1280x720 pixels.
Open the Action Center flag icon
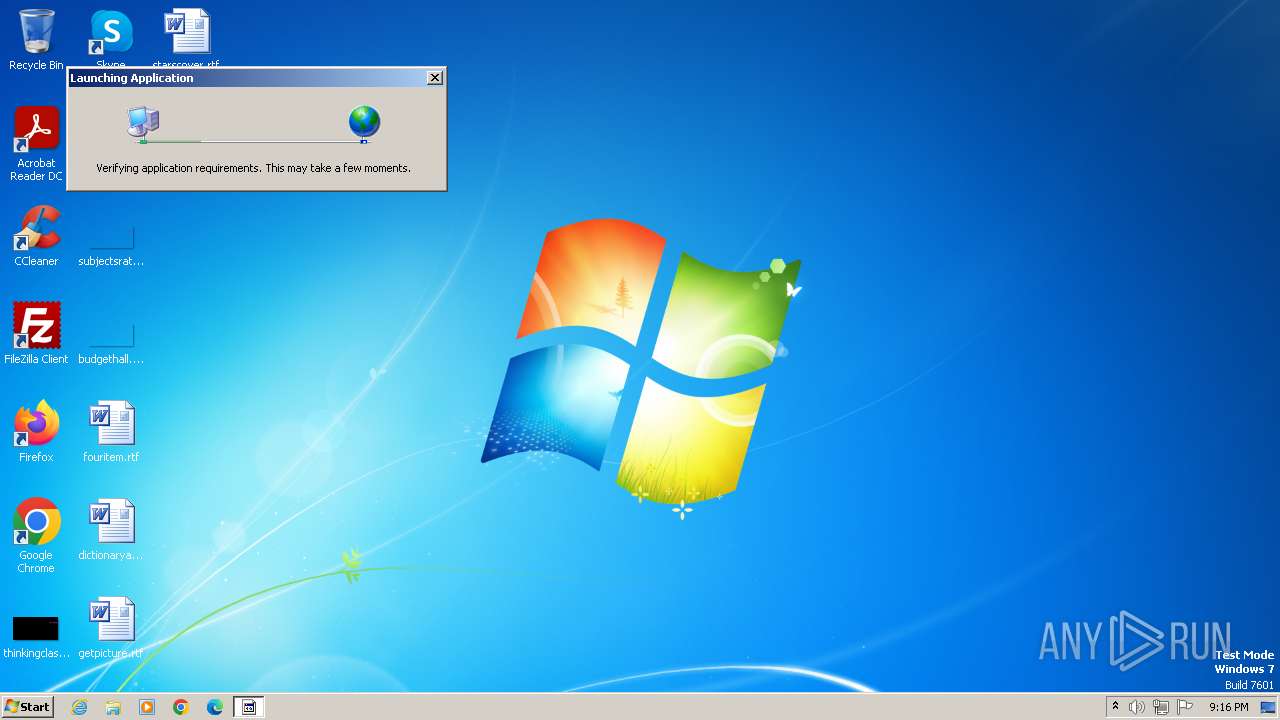click(1185, 707)
